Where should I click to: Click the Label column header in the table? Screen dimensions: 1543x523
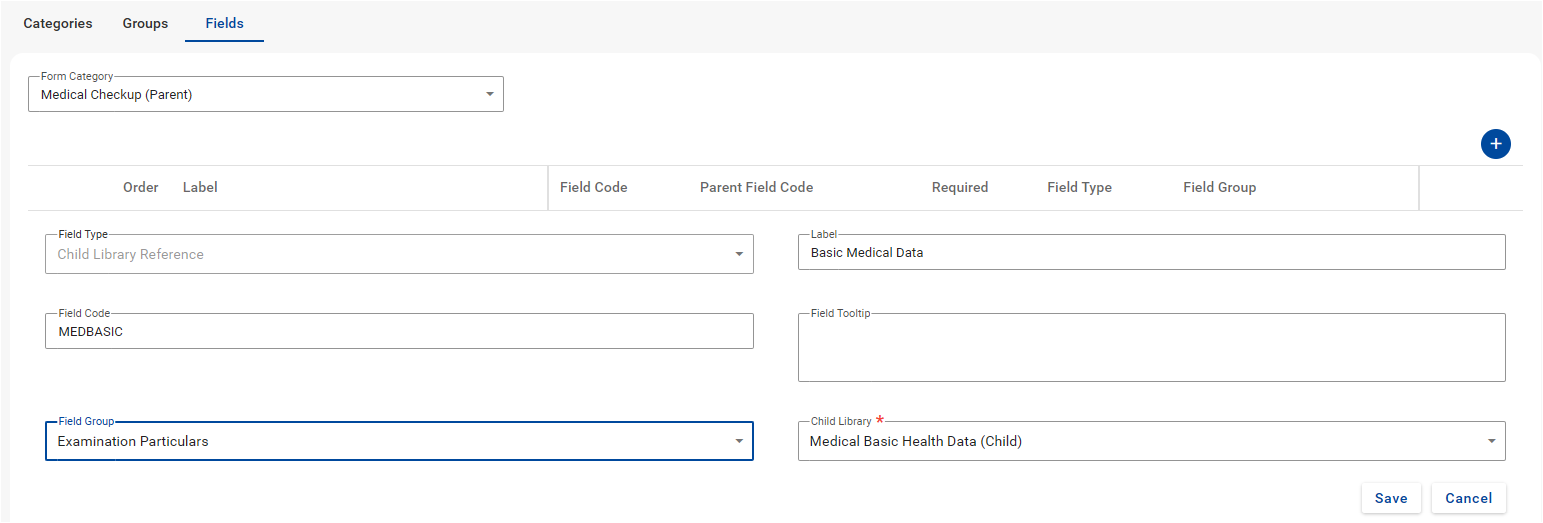200,187
